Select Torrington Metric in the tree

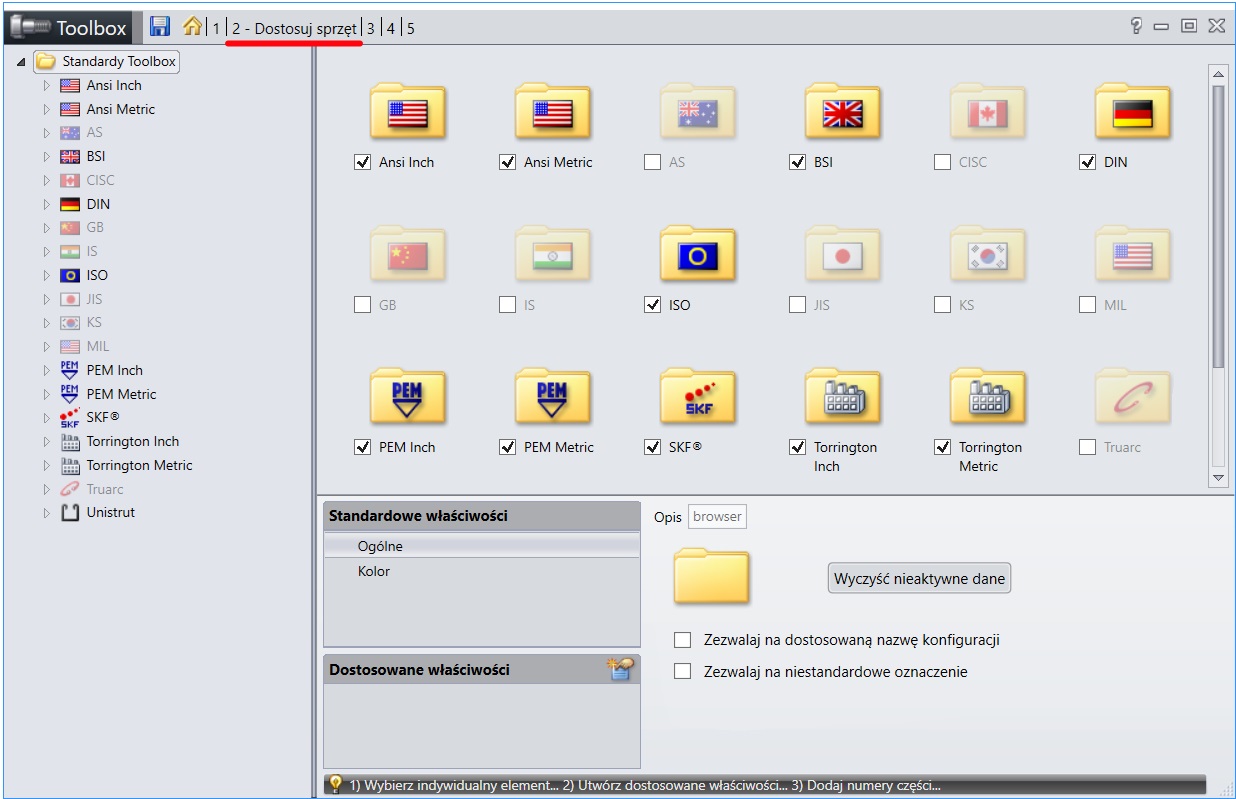(139, 465)
